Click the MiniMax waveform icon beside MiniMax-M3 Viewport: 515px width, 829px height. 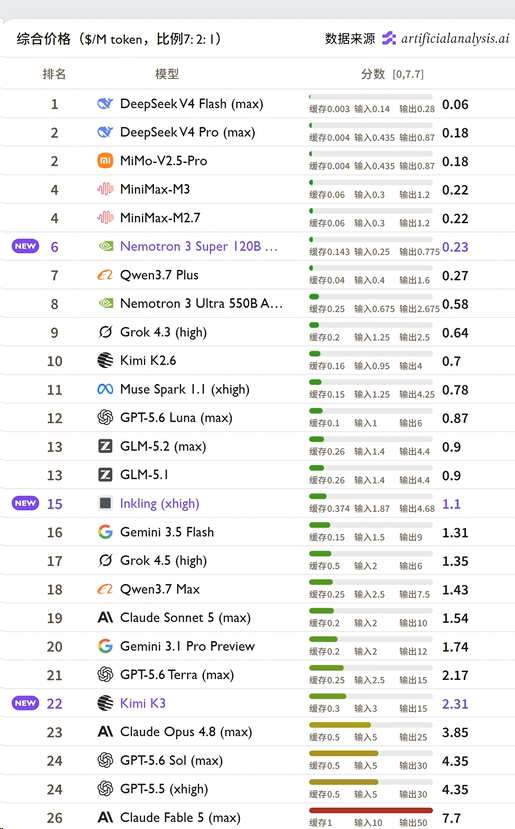(105, 189)
